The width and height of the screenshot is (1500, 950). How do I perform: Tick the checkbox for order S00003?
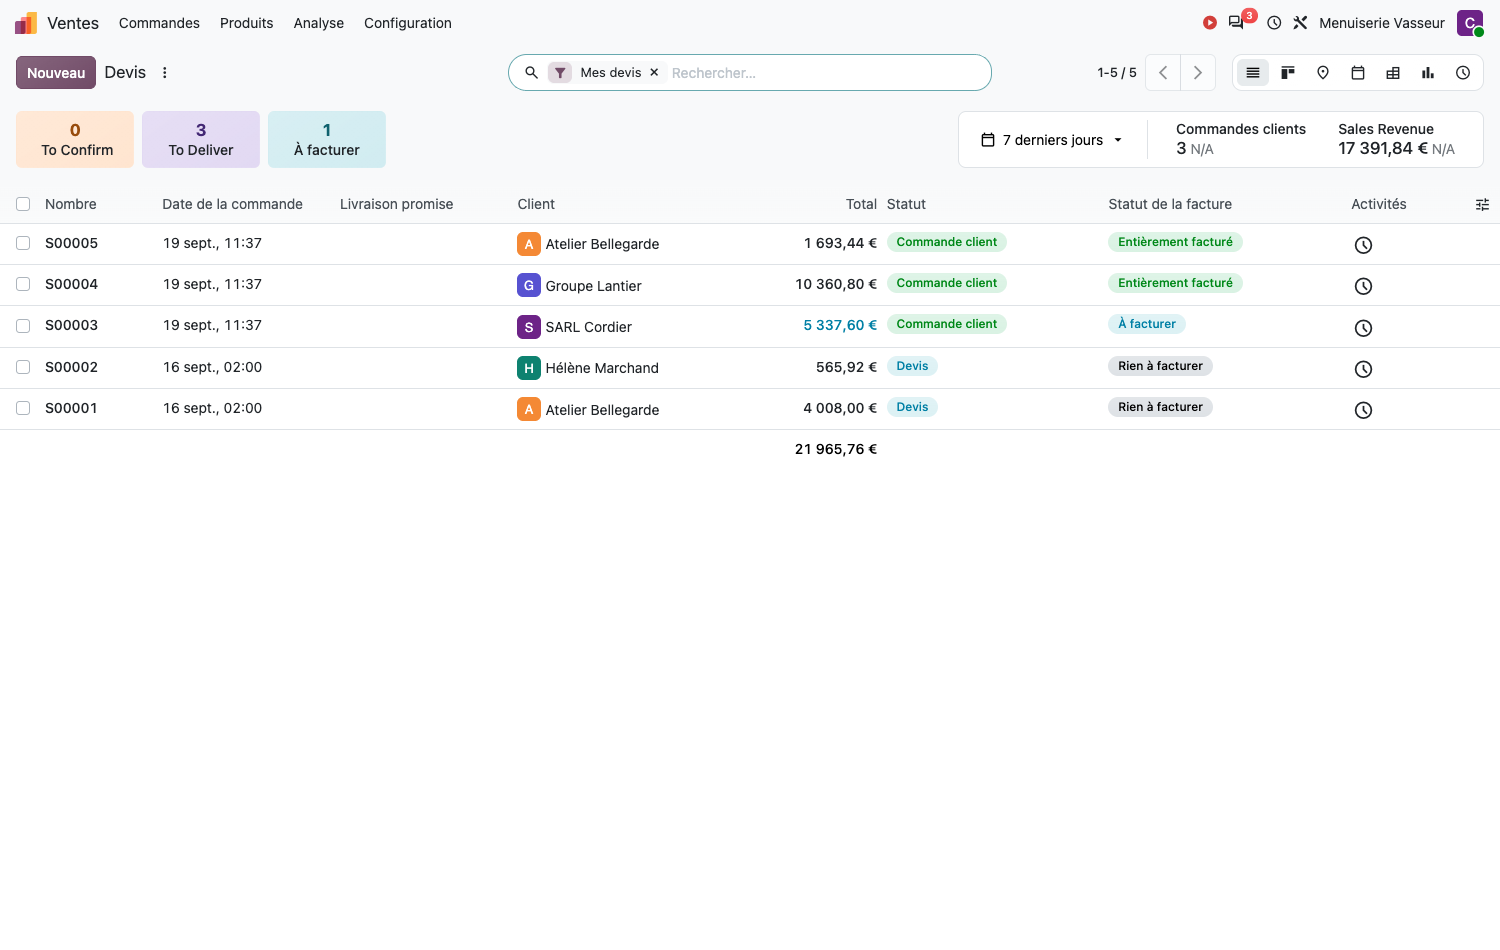point(23,325)
